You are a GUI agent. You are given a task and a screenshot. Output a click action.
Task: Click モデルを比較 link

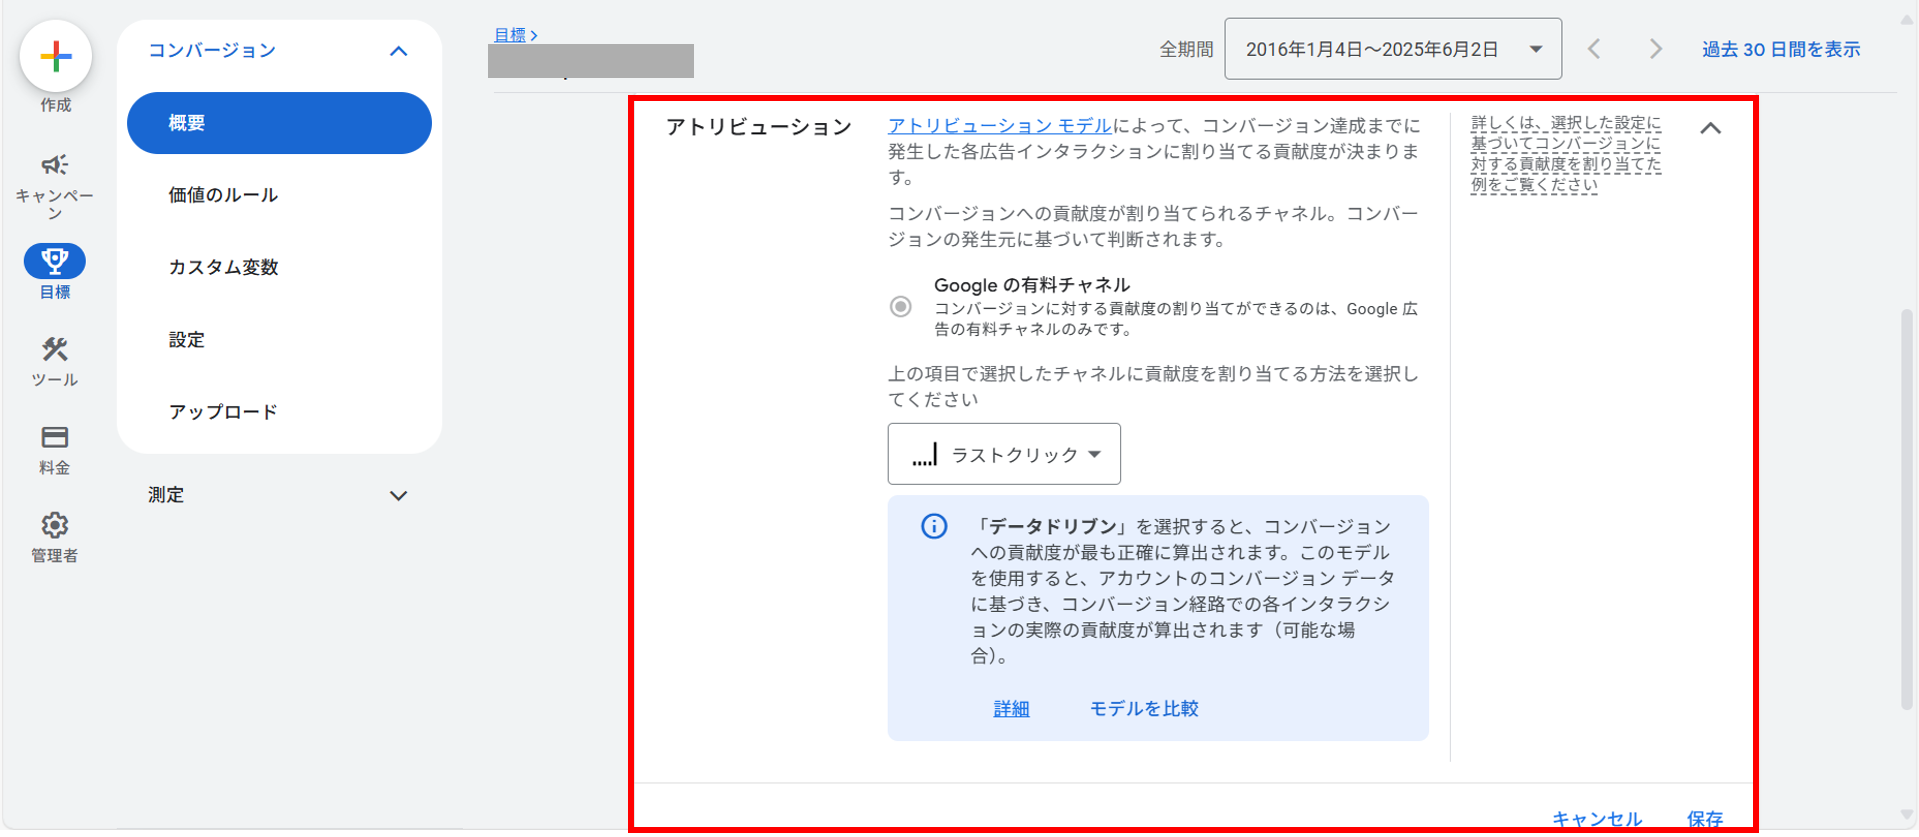pos(1144,709)
